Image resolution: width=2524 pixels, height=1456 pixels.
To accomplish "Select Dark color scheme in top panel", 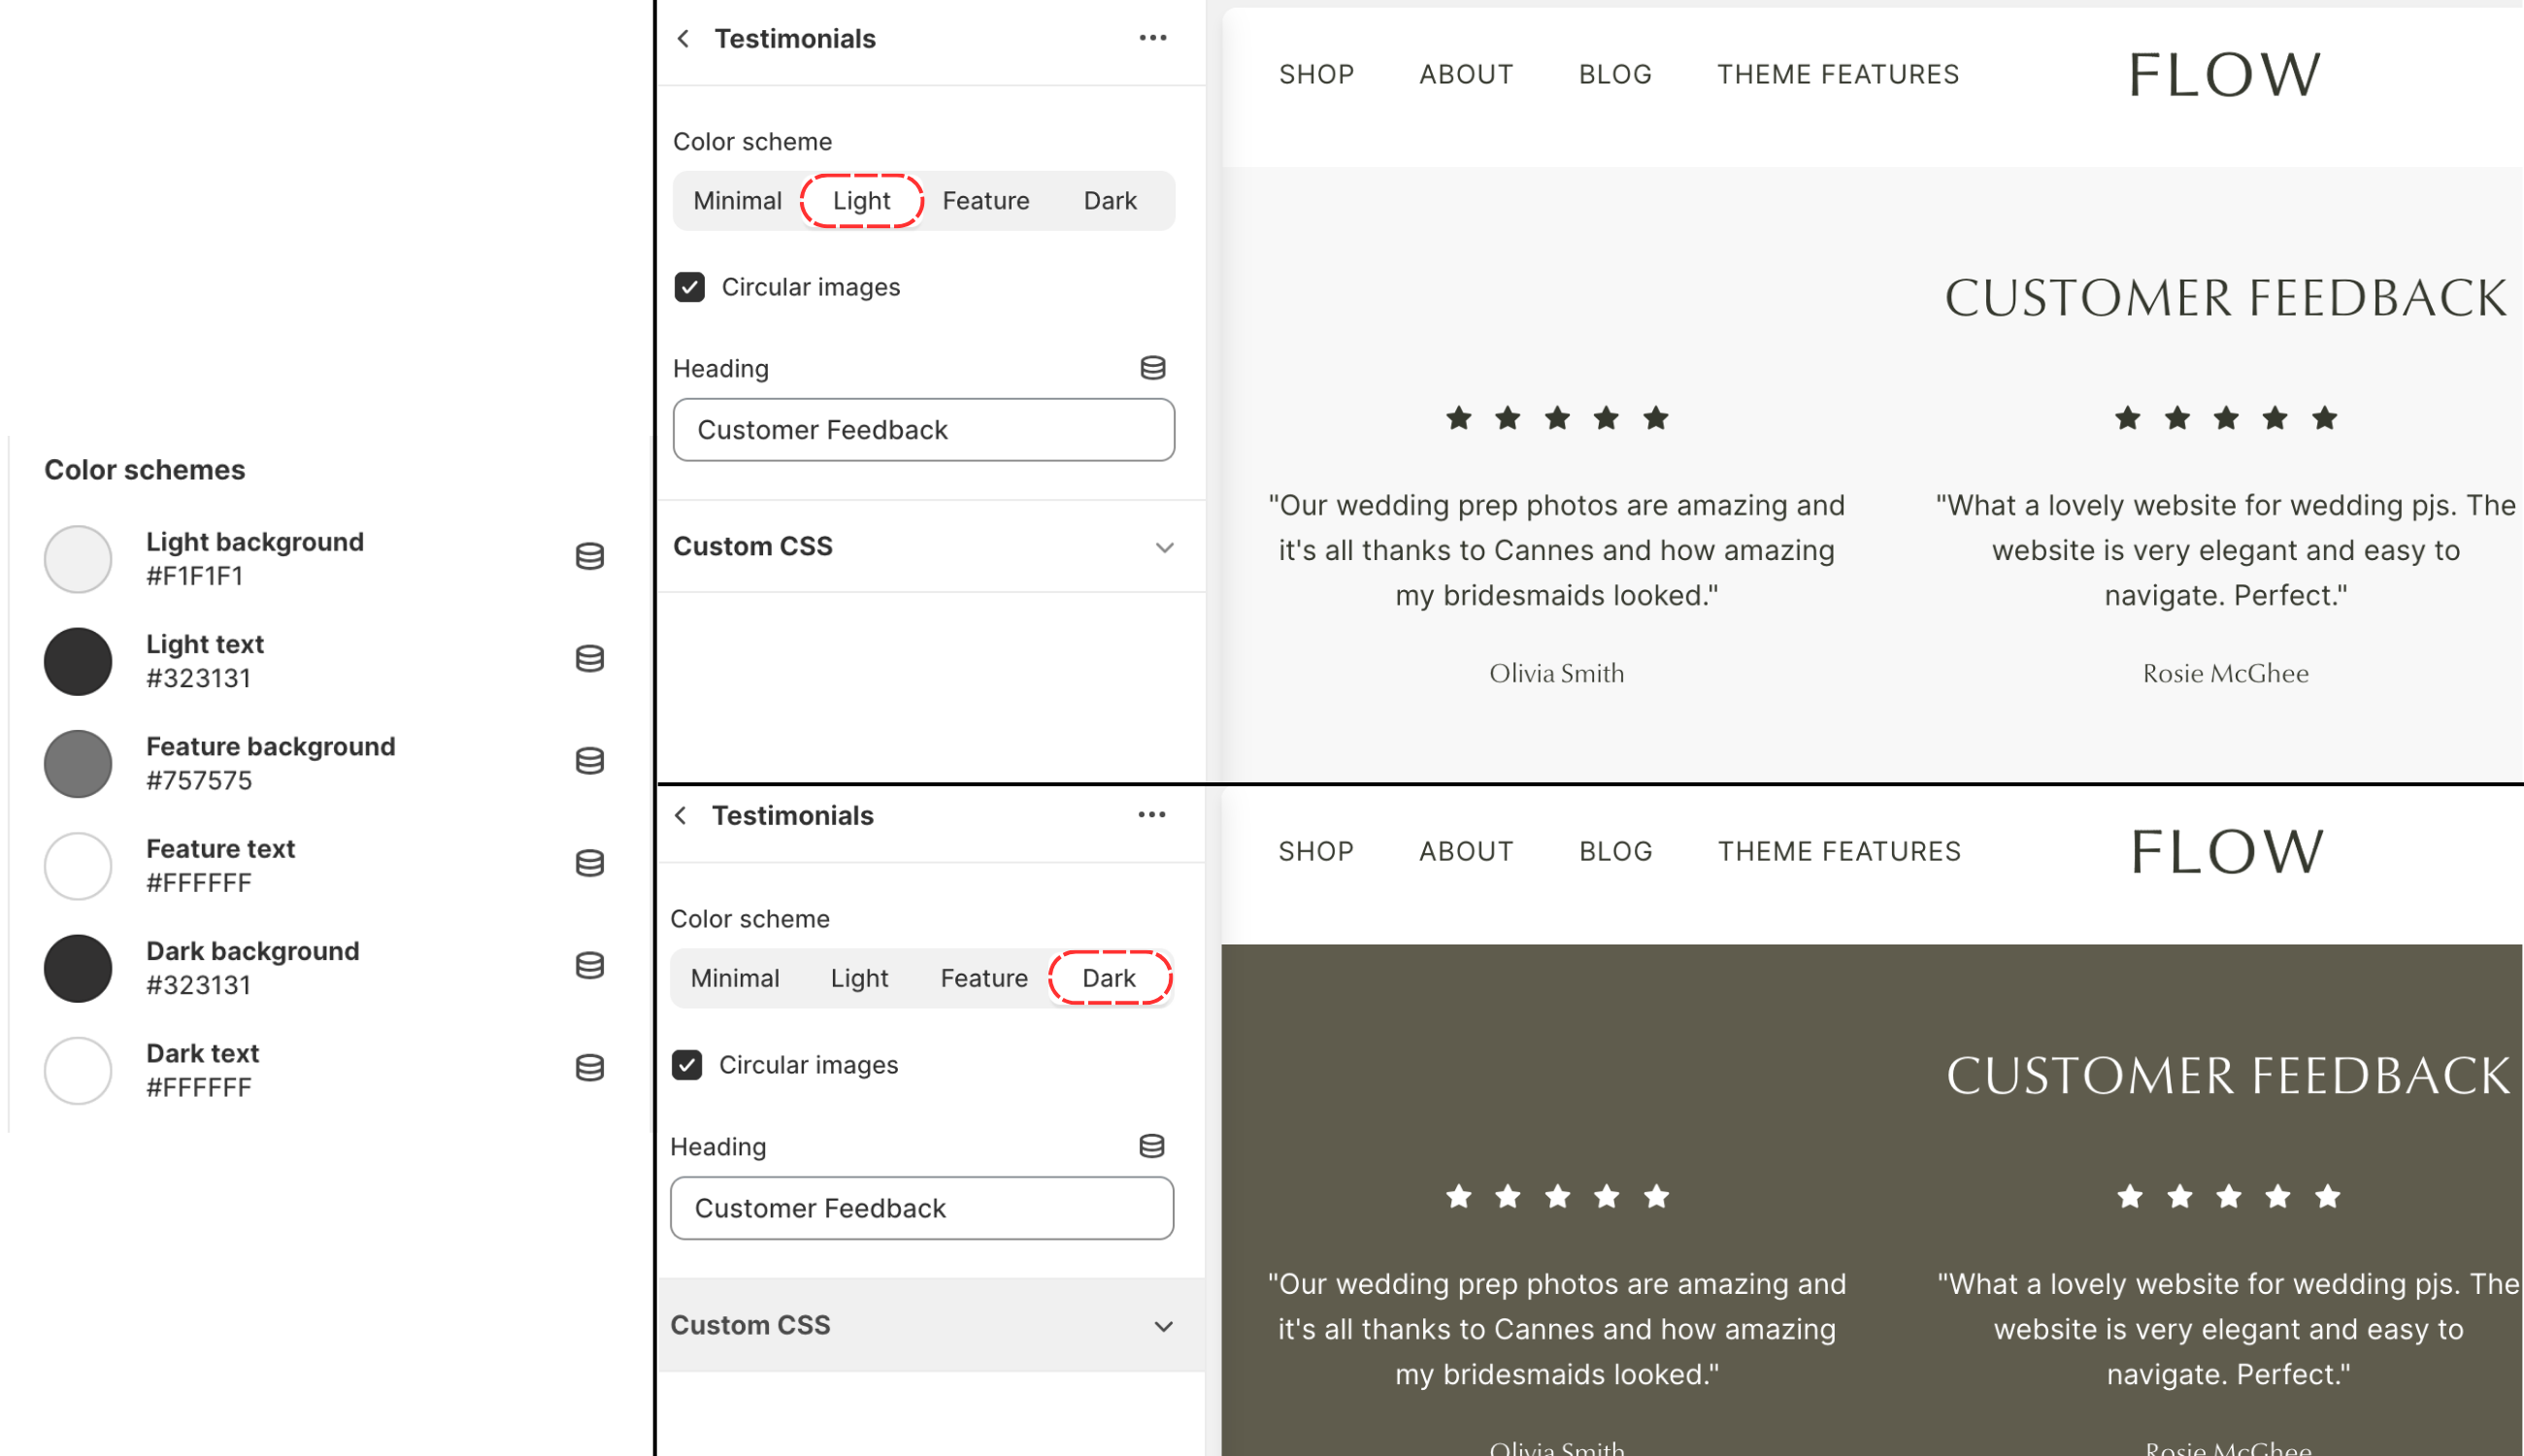I will 1109,201.
